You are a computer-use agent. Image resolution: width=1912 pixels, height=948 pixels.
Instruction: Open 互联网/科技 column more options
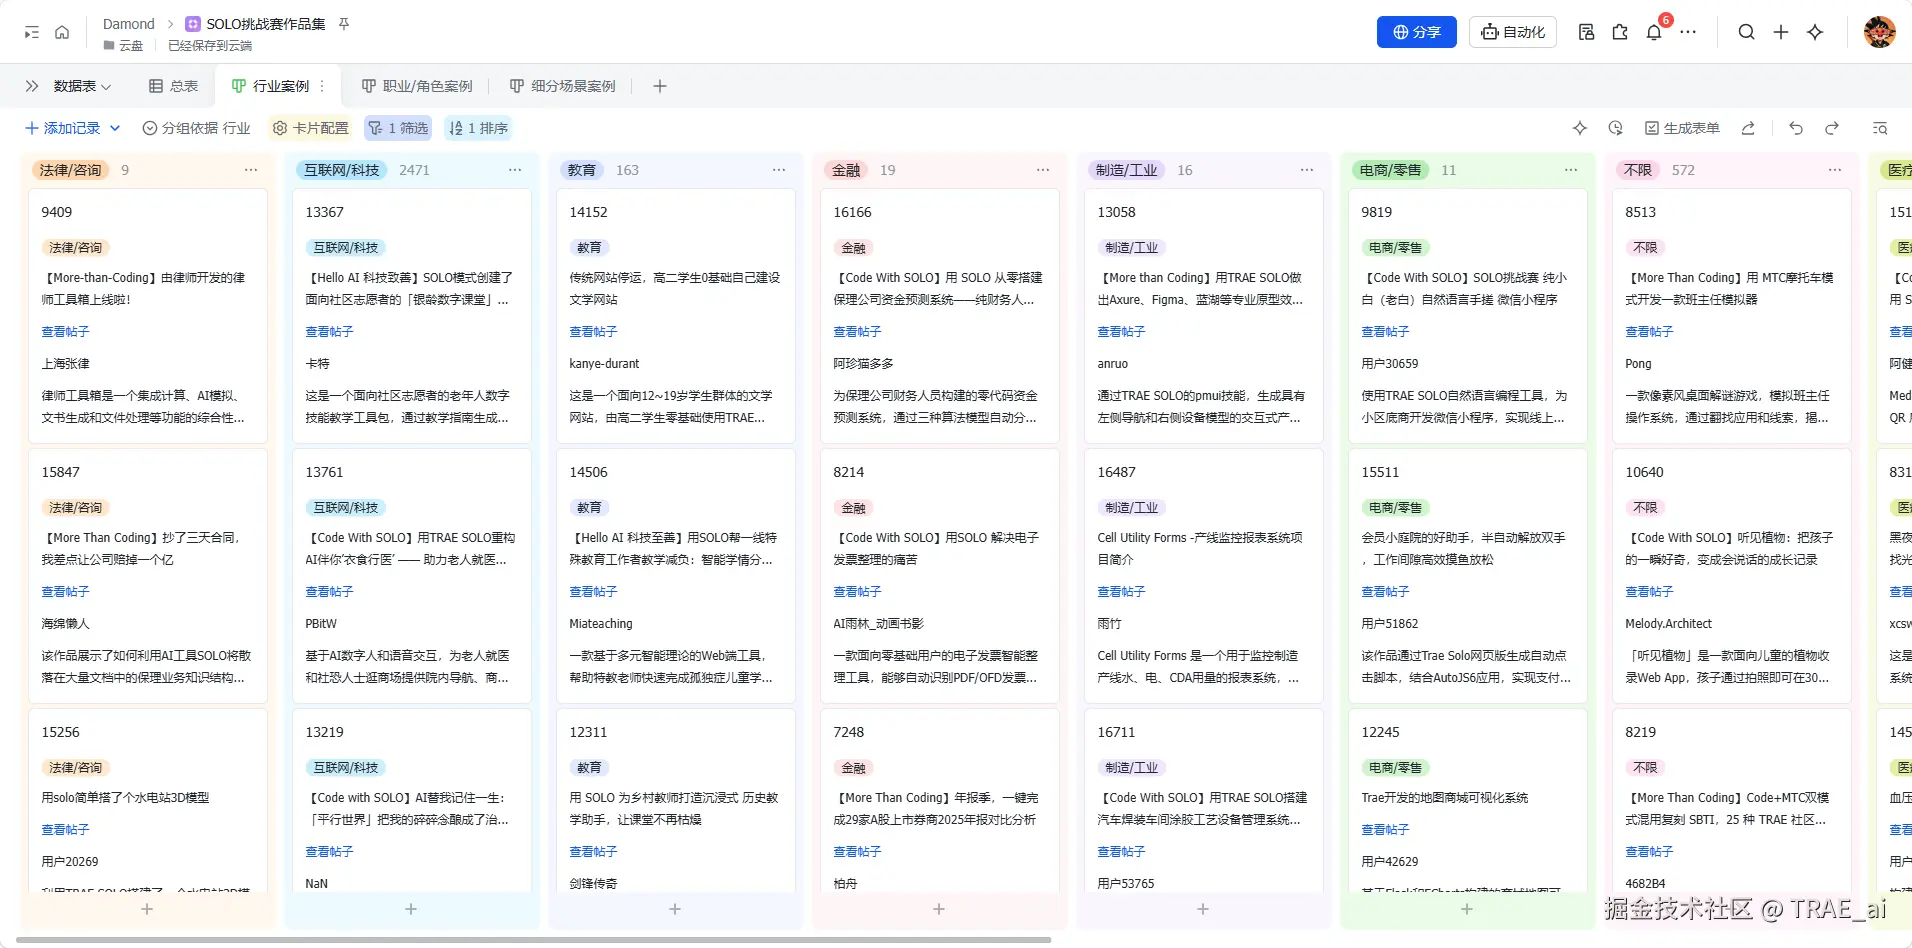[x=515, y=170]
